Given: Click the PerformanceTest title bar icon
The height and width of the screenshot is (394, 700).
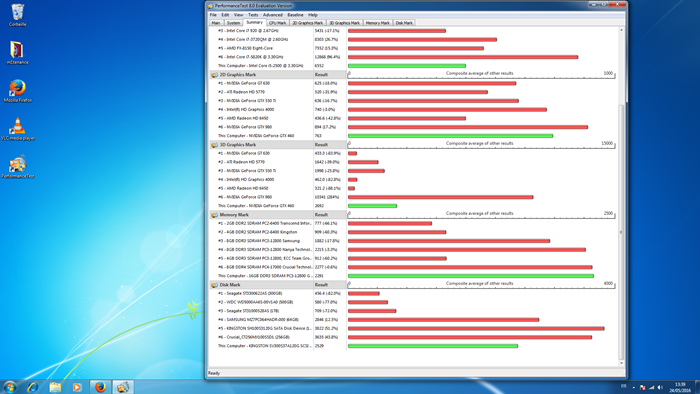Looking at the screenshot, I should [210, 6].
